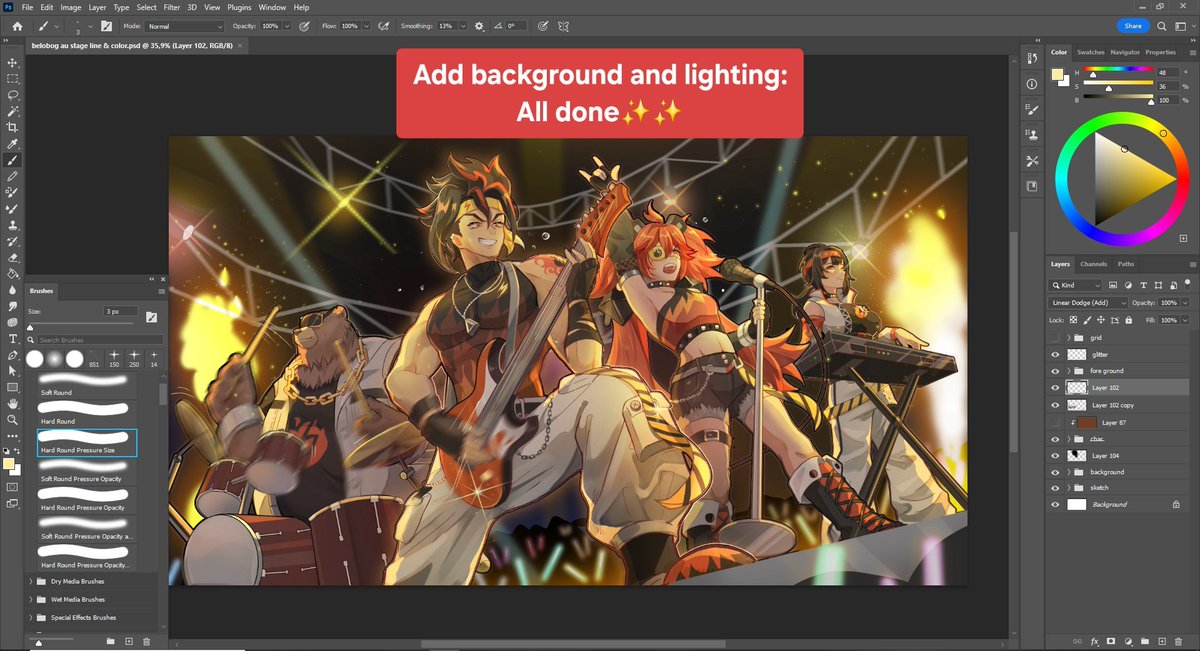Click the Share button
Screen dimensions: 1200x651
pos(1133,26)
